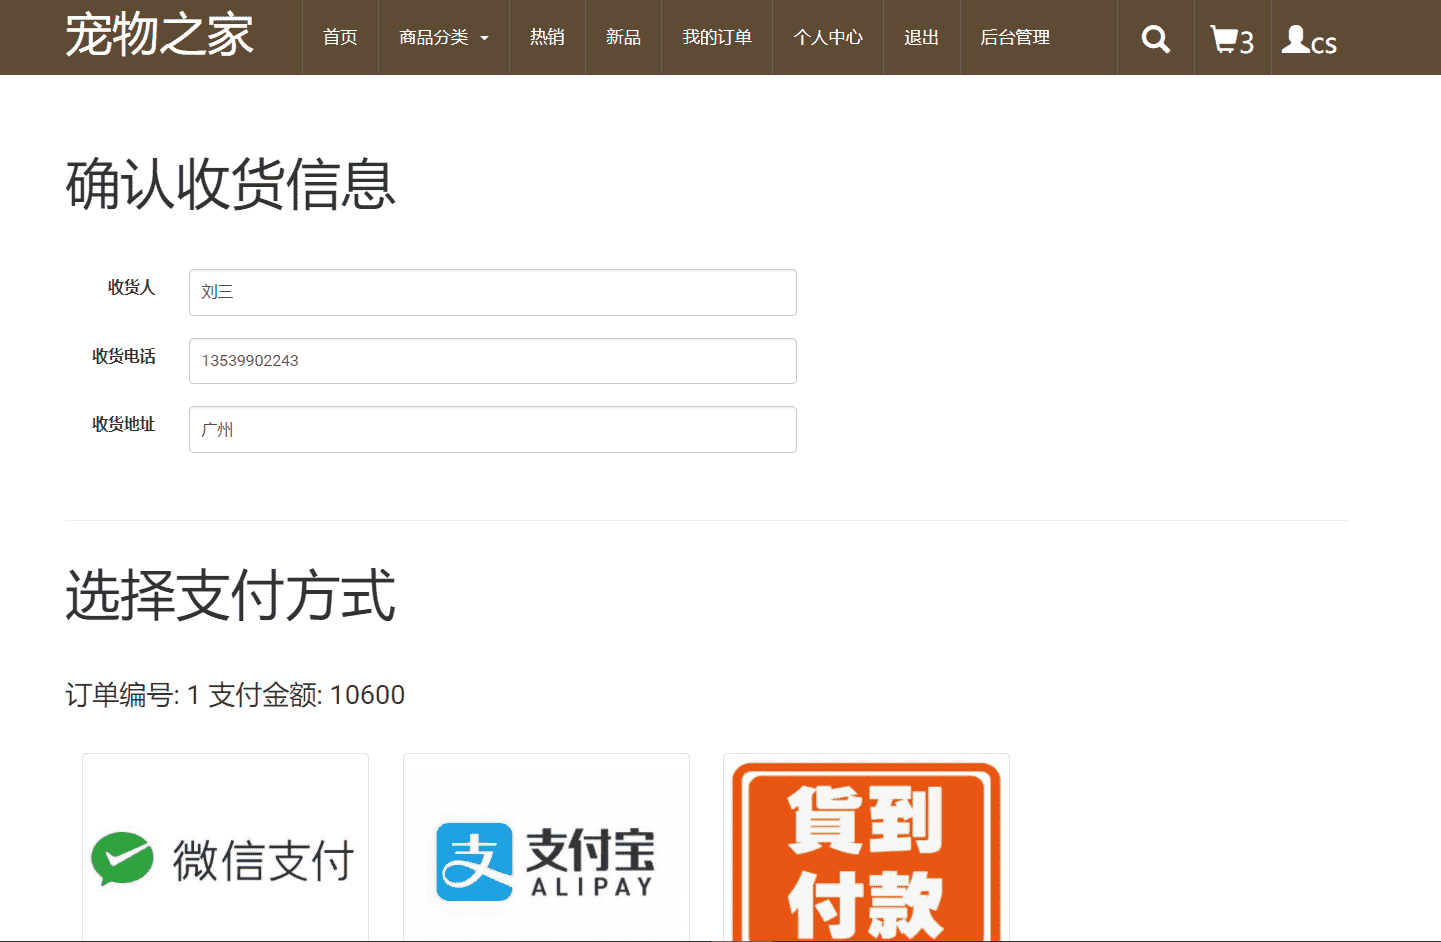Go to 我的订单
Screen dimensions: 1441x942
717,37
